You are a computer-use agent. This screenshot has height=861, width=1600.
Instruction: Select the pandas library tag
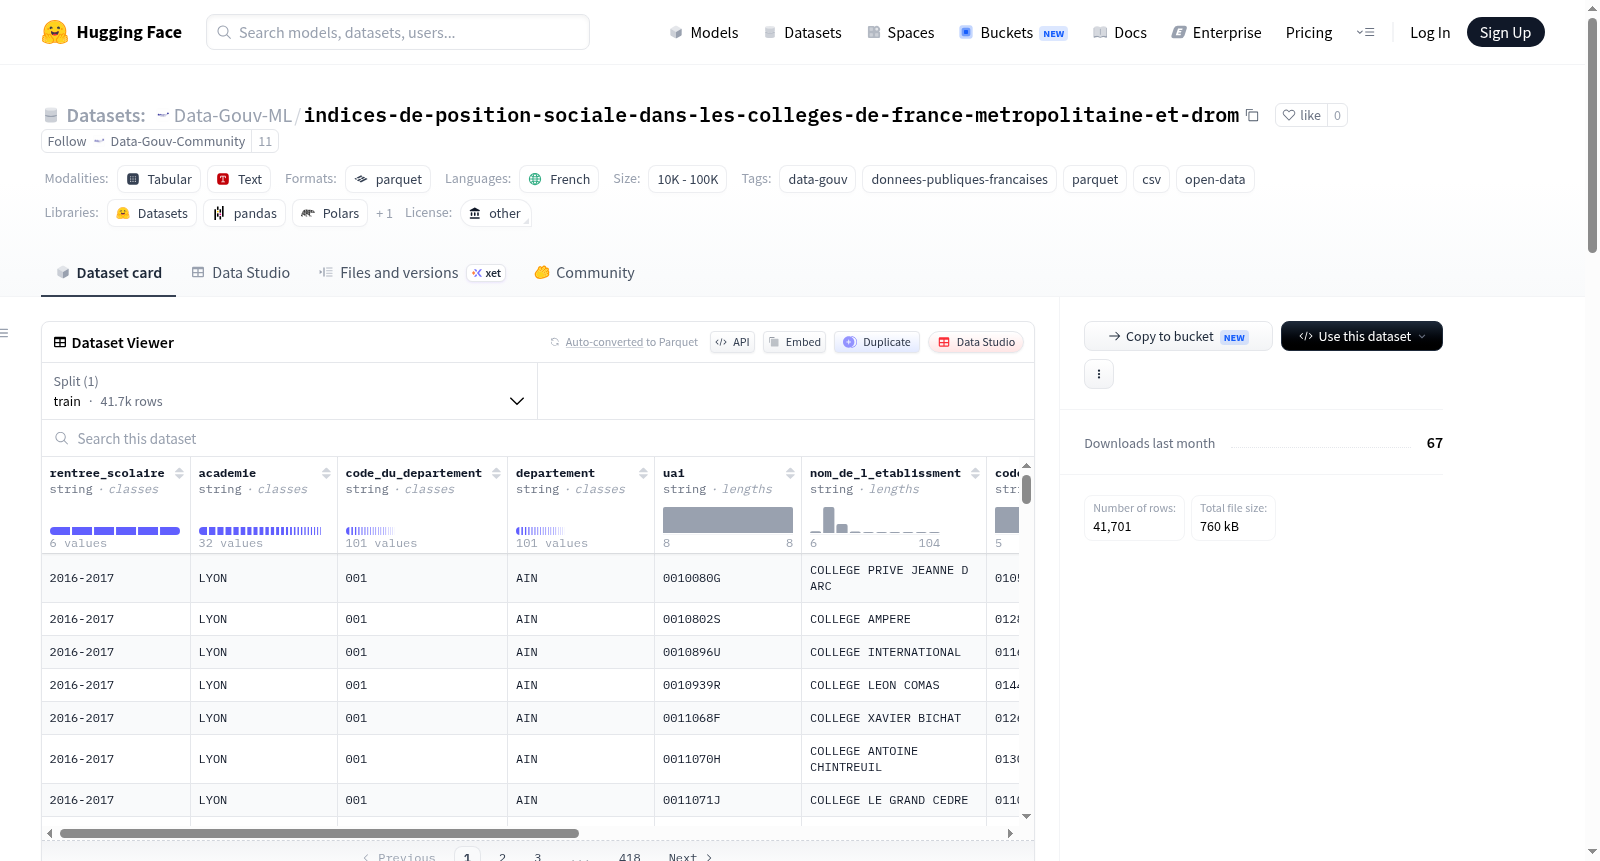[x=245, y=213]
